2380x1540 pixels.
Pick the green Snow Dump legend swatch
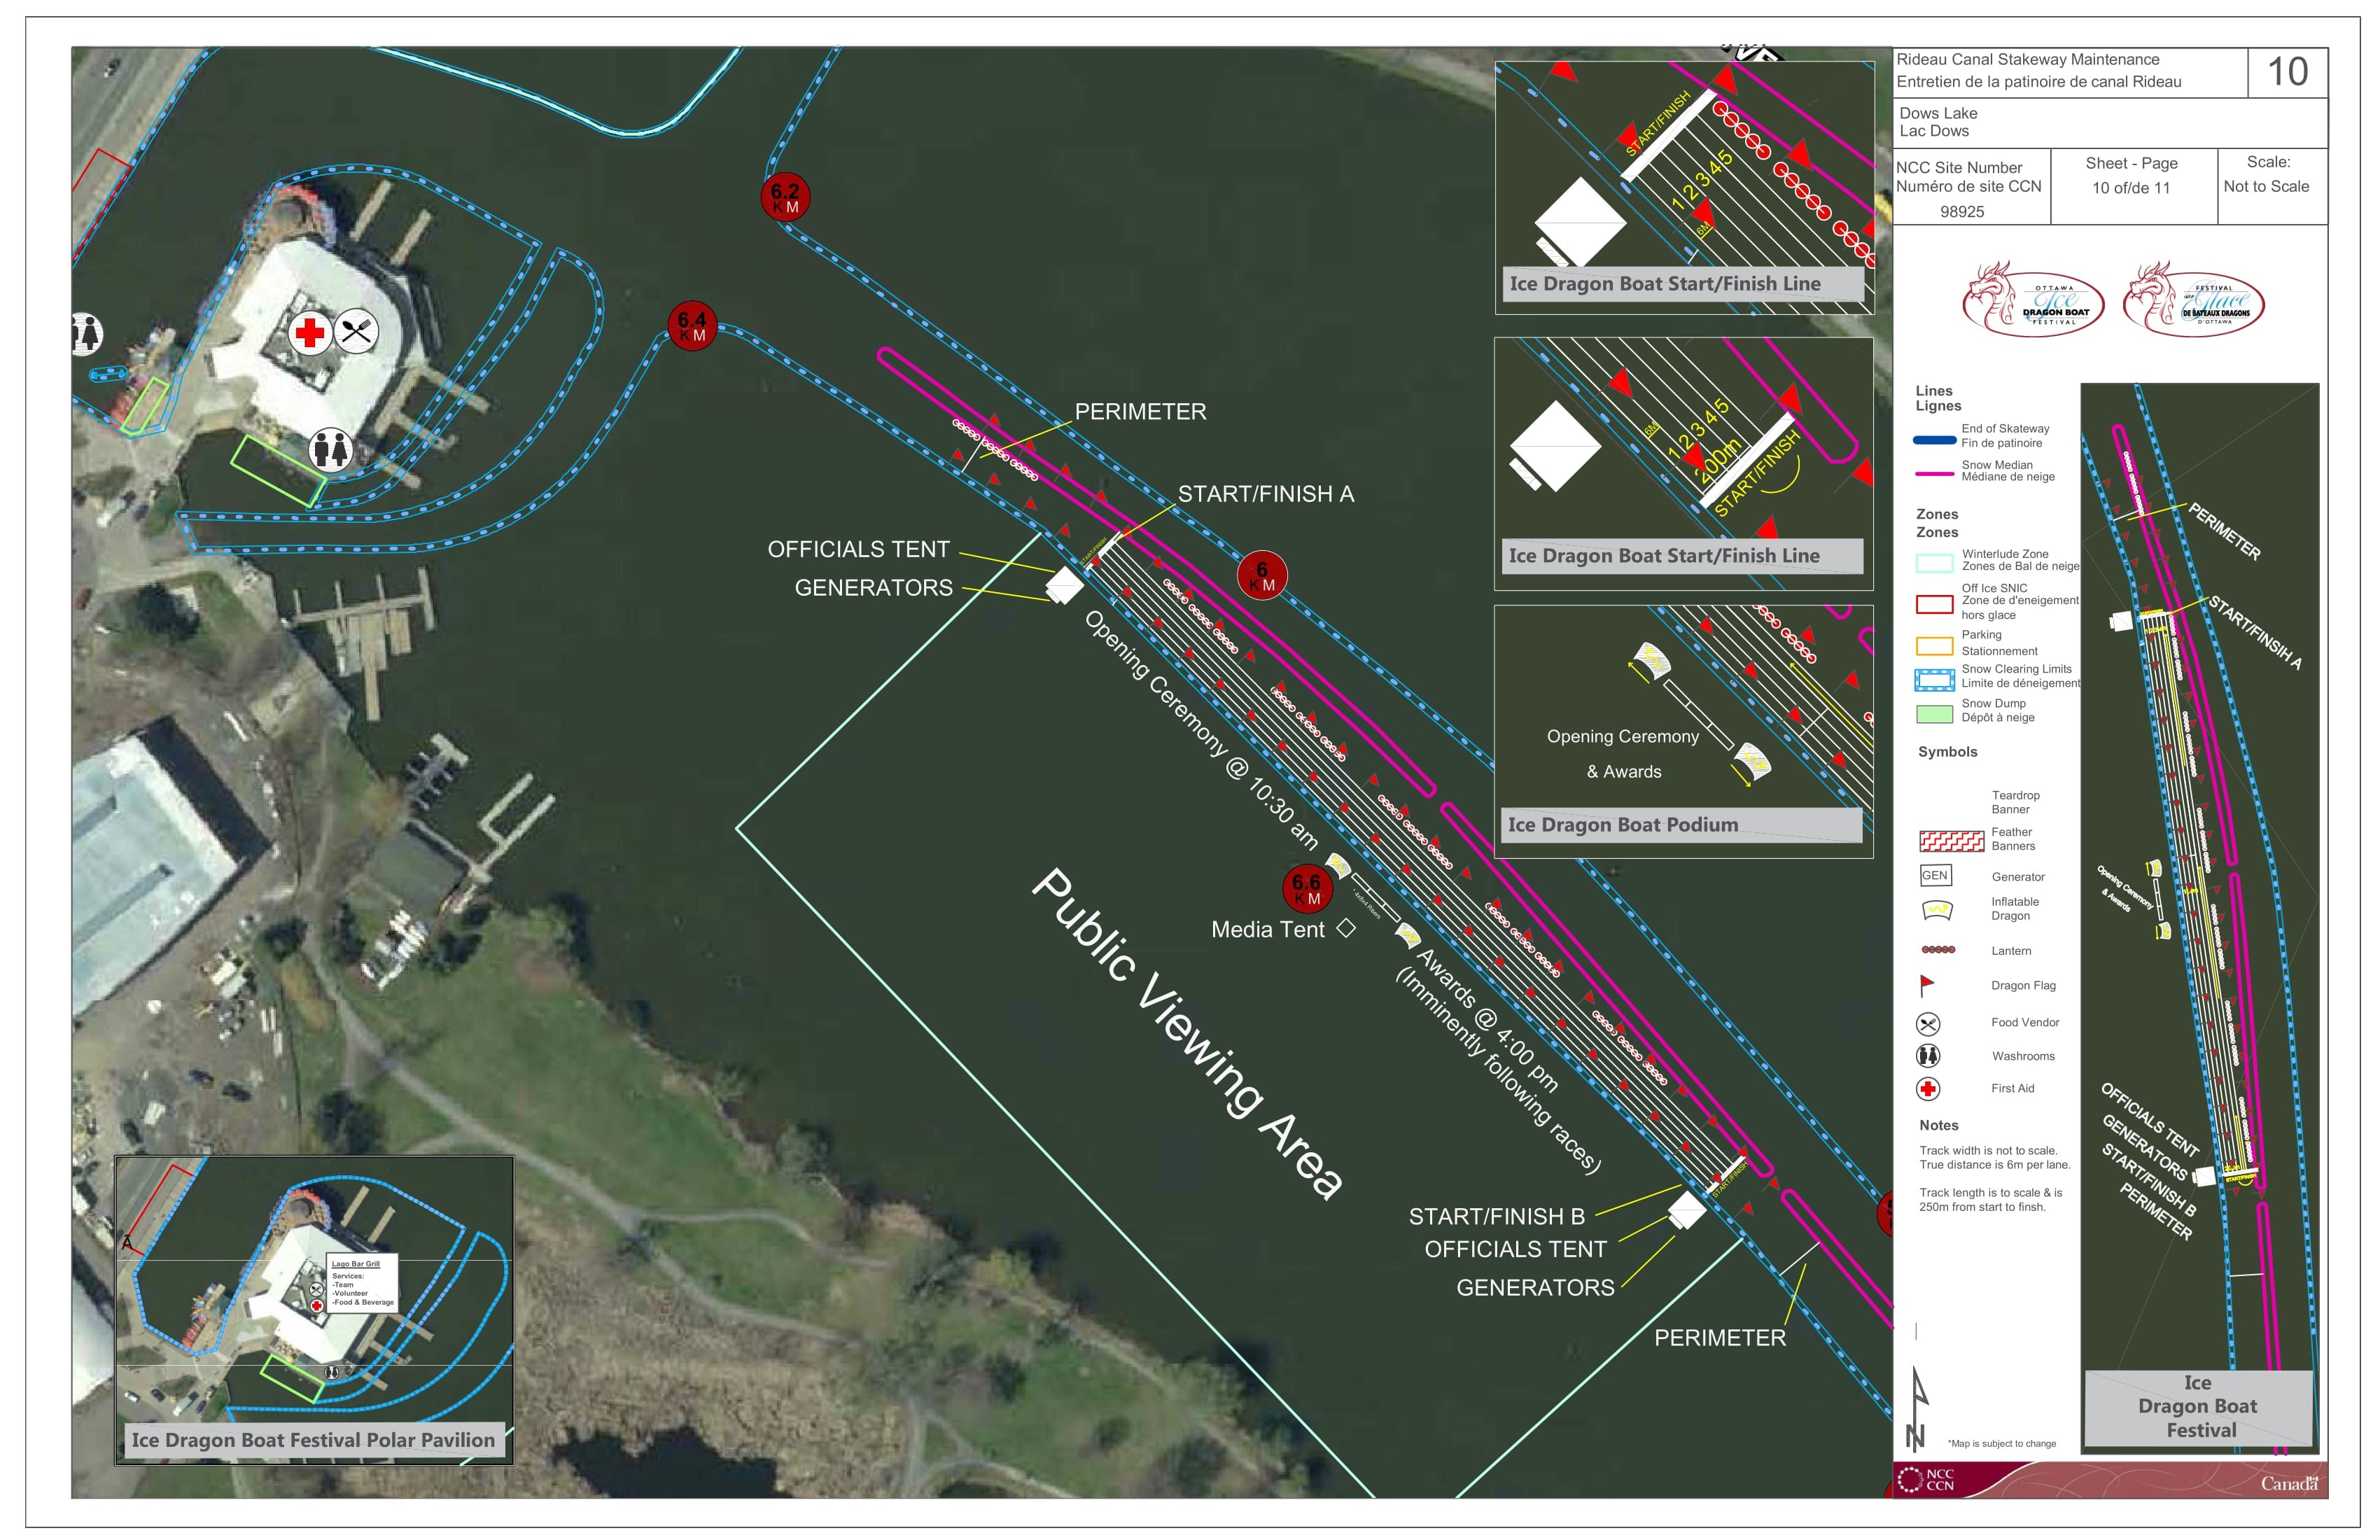(1934, 714)
